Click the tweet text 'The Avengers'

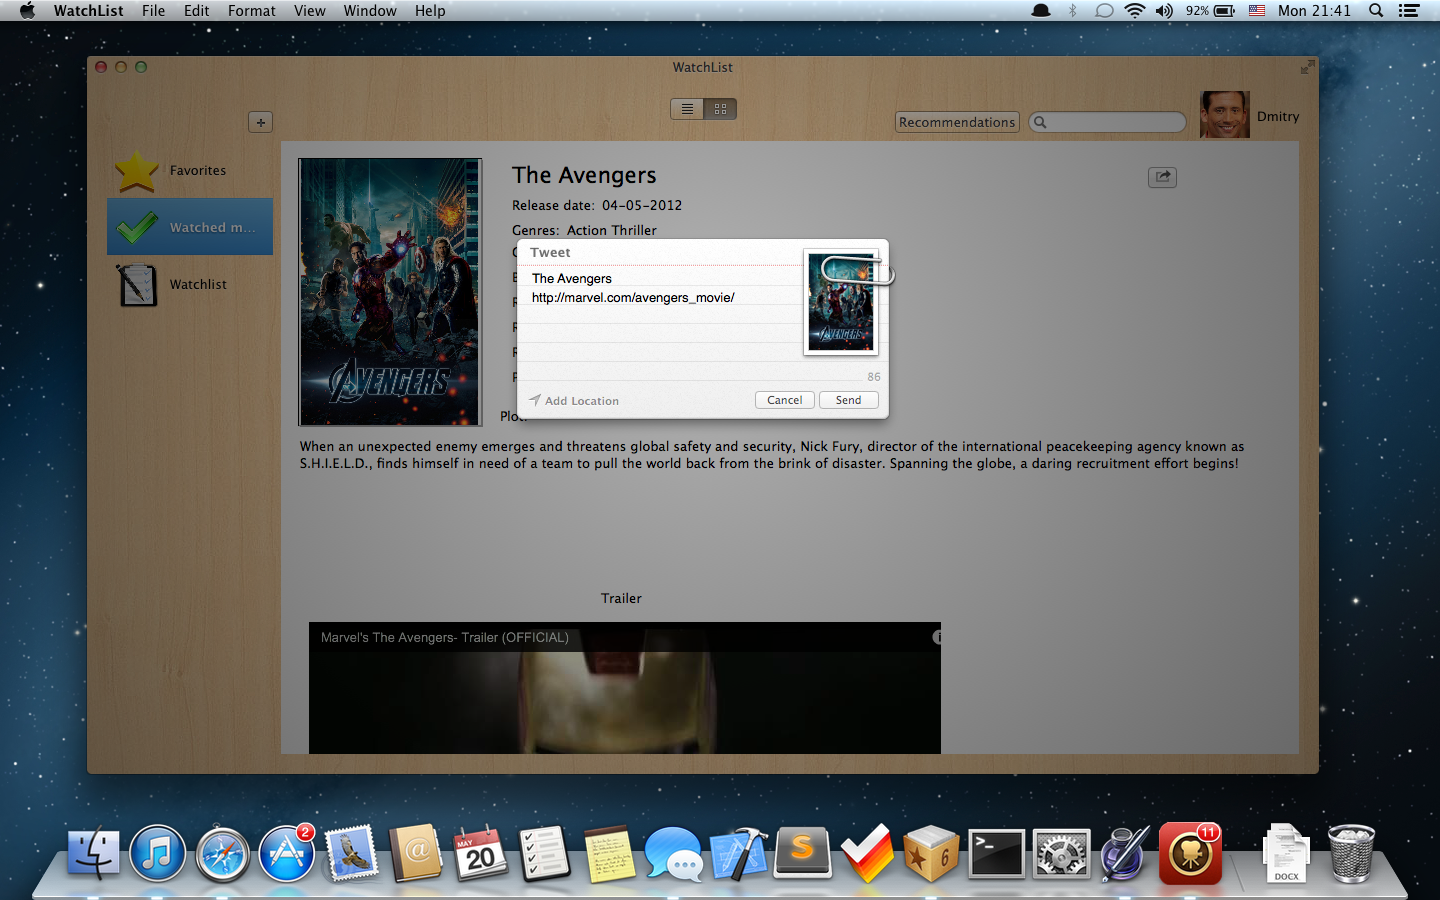tap(572, 279)
